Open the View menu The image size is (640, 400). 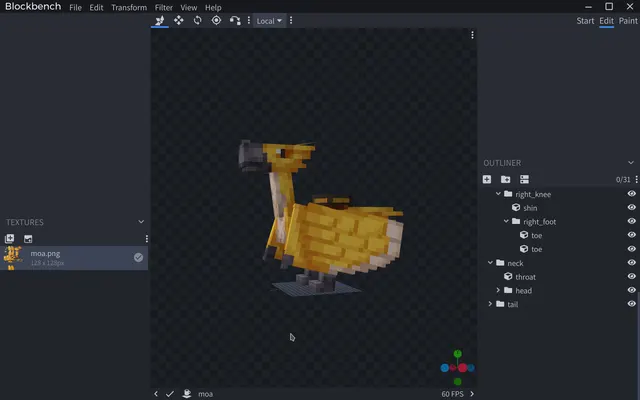click(189, 7)
